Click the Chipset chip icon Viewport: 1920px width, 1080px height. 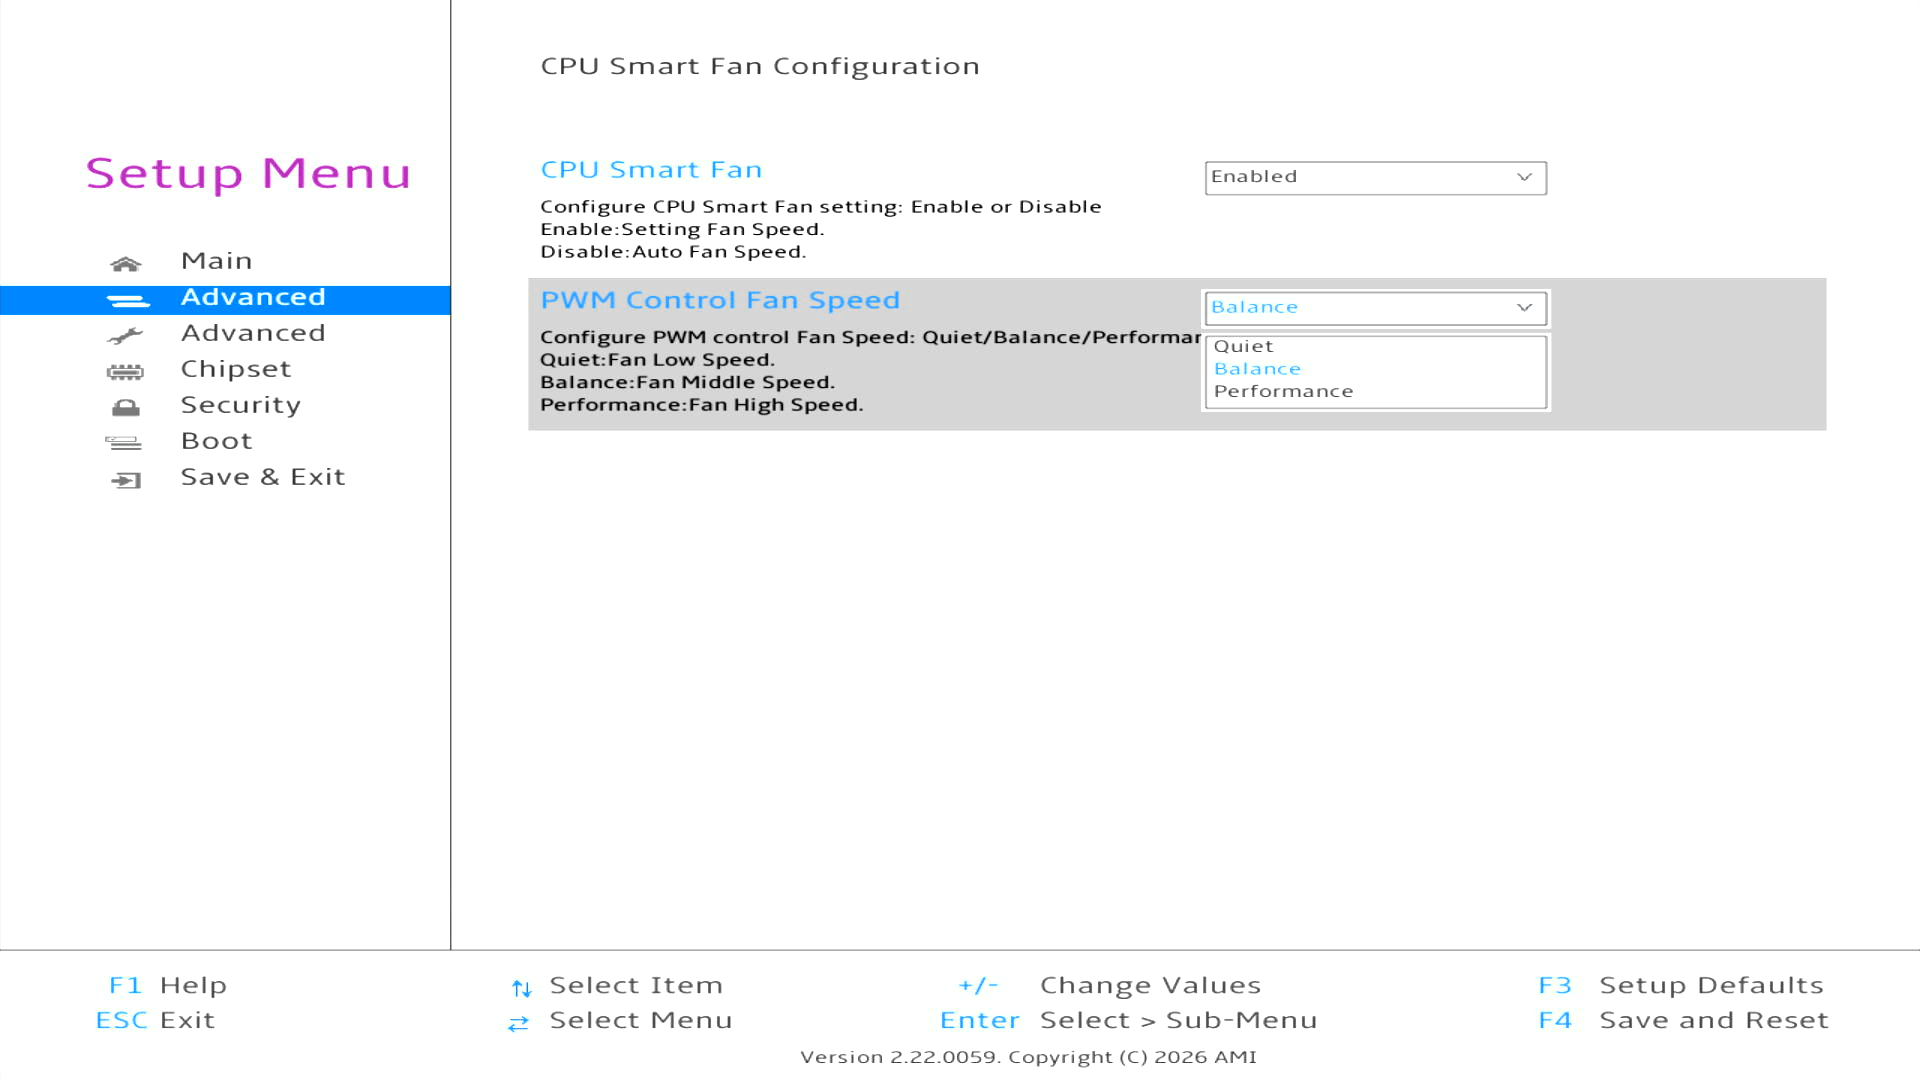tap(125, 372)
